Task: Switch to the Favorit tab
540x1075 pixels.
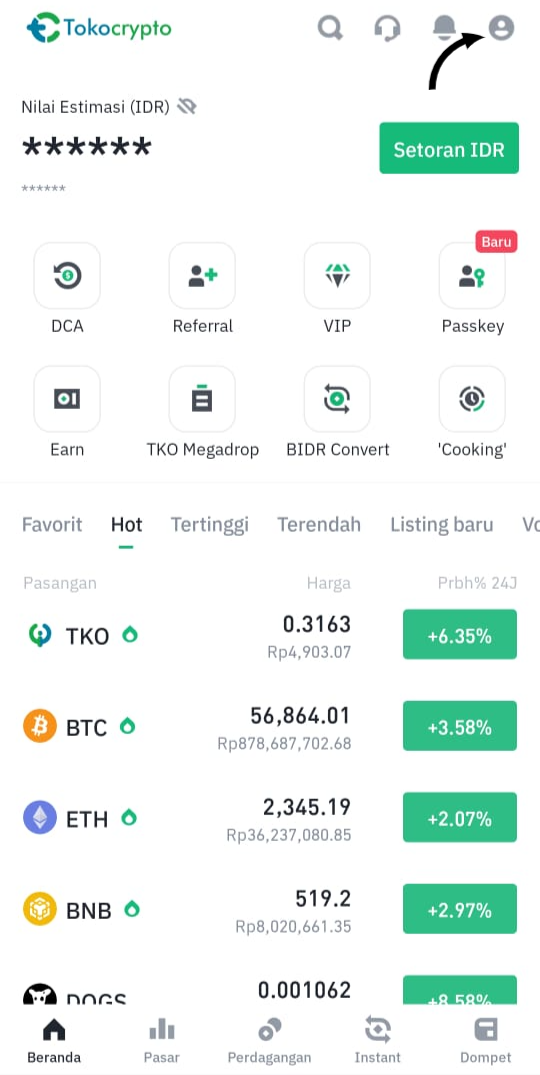Action: pos(52,525)
